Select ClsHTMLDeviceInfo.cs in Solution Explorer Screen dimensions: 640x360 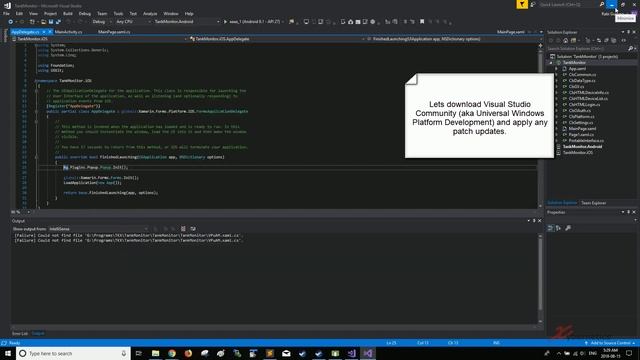tap(589, 93)
